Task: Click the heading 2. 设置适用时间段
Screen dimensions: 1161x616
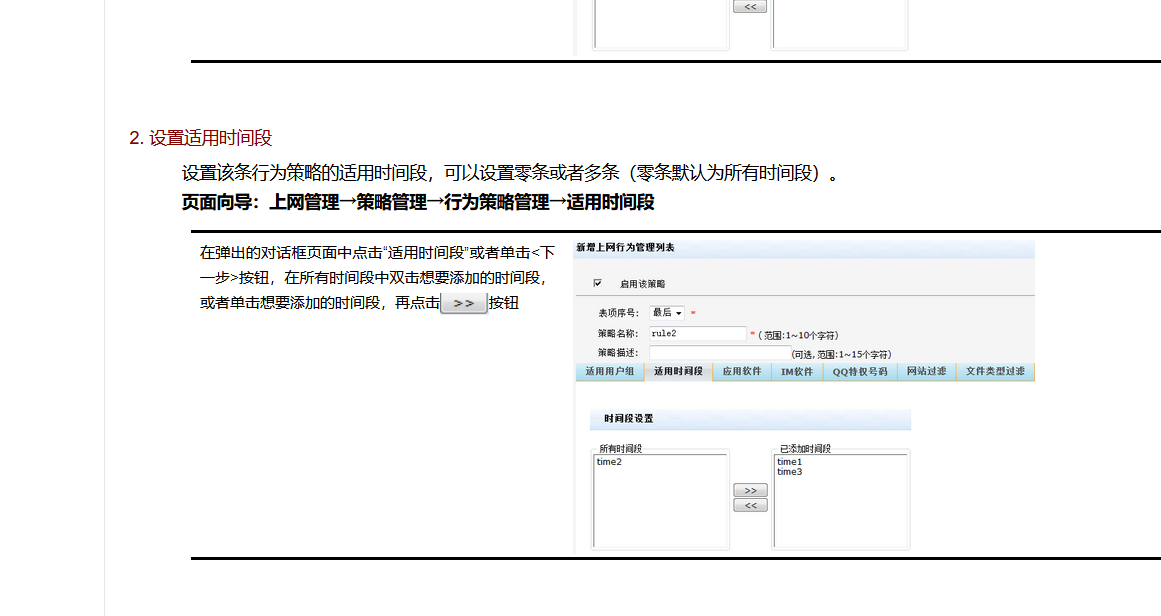Action: coord(201,138)
